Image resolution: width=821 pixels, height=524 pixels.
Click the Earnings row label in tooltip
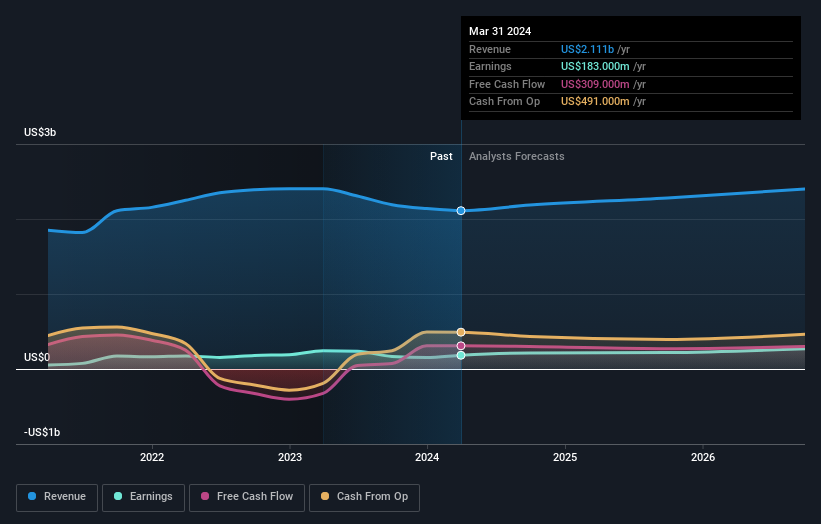pyautogui.click(x=490, y=66)
